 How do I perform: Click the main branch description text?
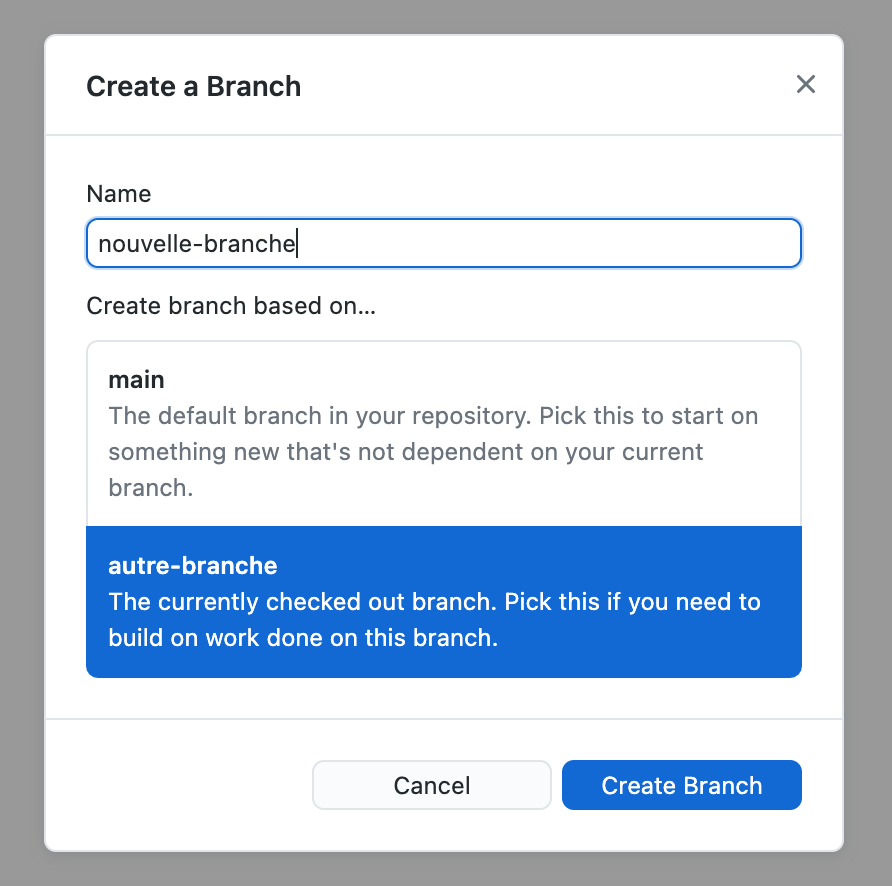433,452
